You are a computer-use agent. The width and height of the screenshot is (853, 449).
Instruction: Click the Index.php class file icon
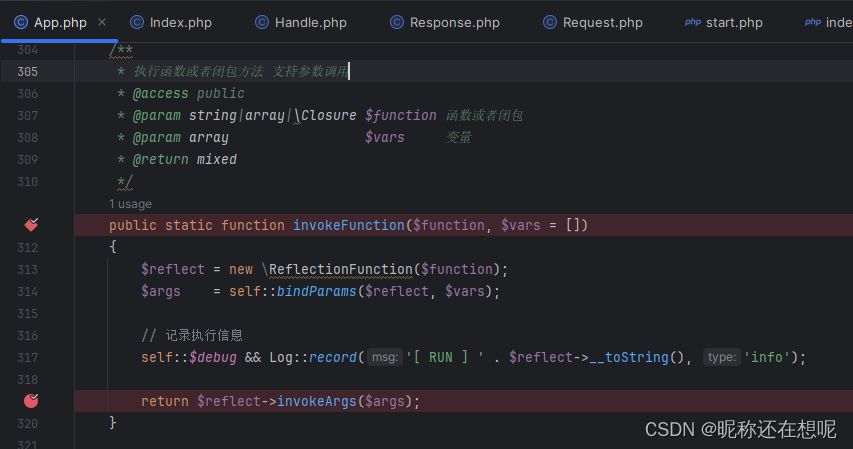tap(137, 22)
